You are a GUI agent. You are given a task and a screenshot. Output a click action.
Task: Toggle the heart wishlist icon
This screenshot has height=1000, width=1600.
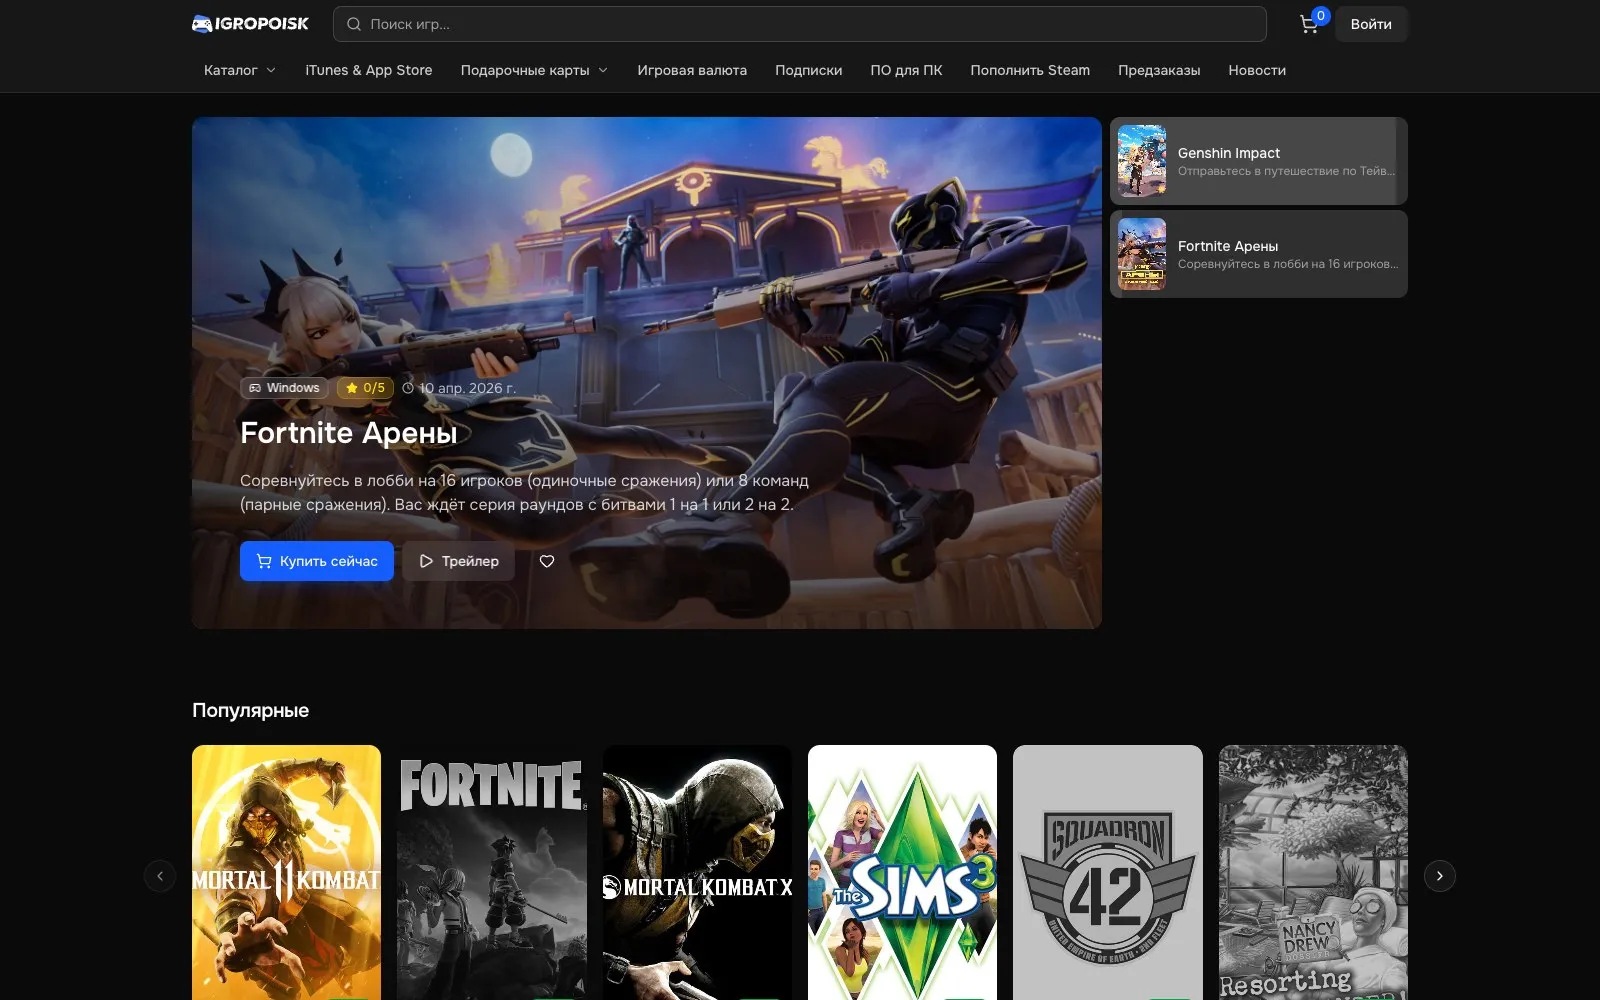tap(547, 561)
